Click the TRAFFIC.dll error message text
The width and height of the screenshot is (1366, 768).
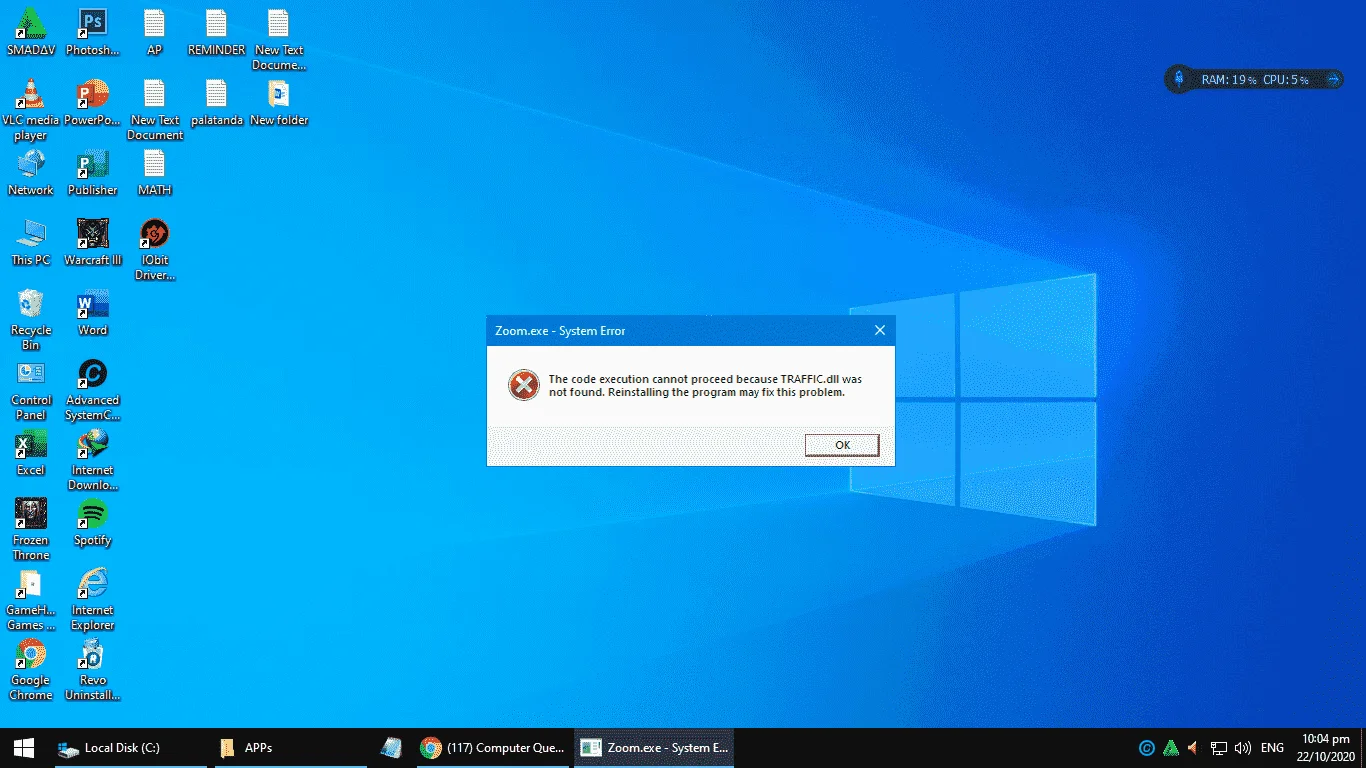click(705, 386)
